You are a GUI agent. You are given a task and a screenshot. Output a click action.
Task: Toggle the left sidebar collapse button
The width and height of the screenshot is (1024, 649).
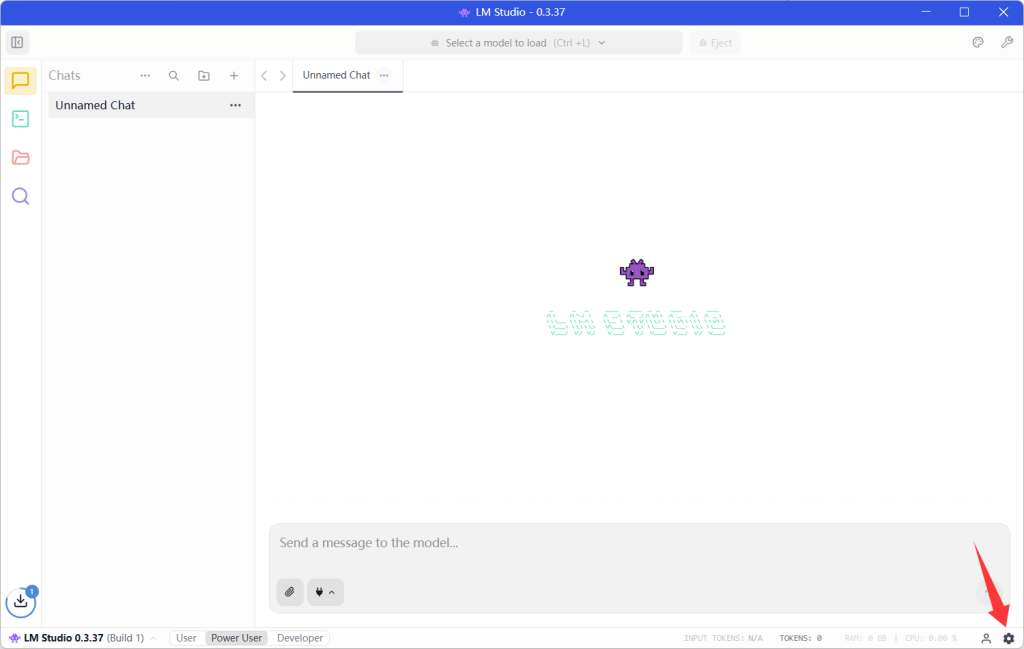17,43
